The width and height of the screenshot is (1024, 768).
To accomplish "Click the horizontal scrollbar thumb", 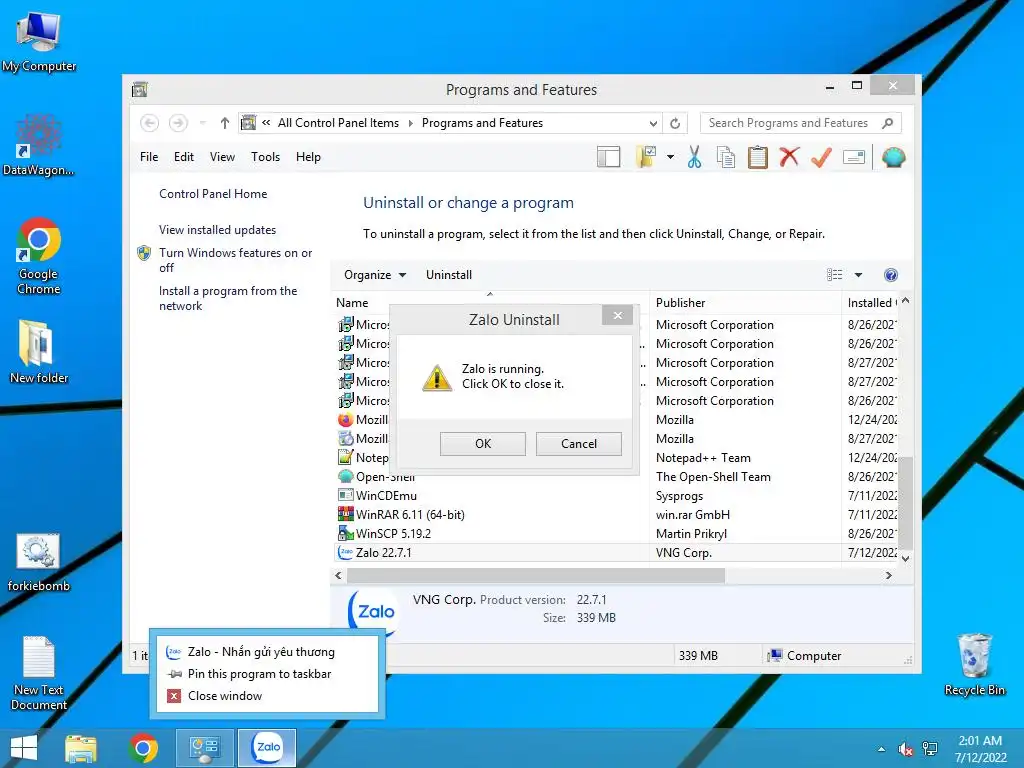I will [x=536, y=575].
